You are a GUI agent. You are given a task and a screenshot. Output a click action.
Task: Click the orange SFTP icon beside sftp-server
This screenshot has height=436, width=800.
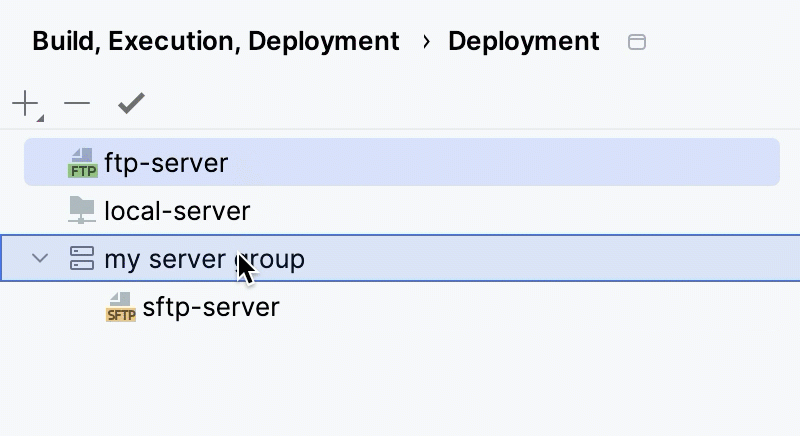click(120, 308)
